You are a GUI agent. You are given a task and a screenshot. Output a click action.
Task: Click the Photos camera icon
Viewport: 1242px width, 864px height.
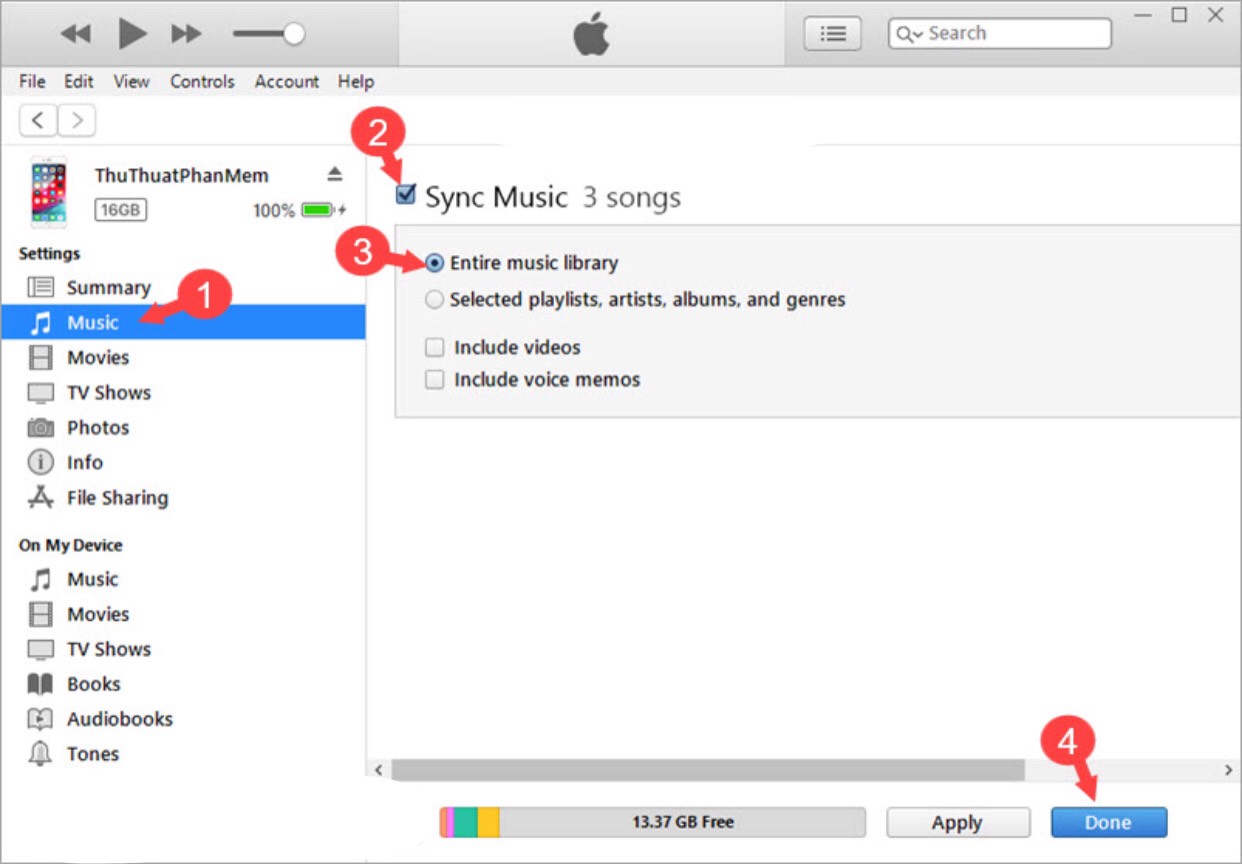pyautogui.click(x=40, y=428)
